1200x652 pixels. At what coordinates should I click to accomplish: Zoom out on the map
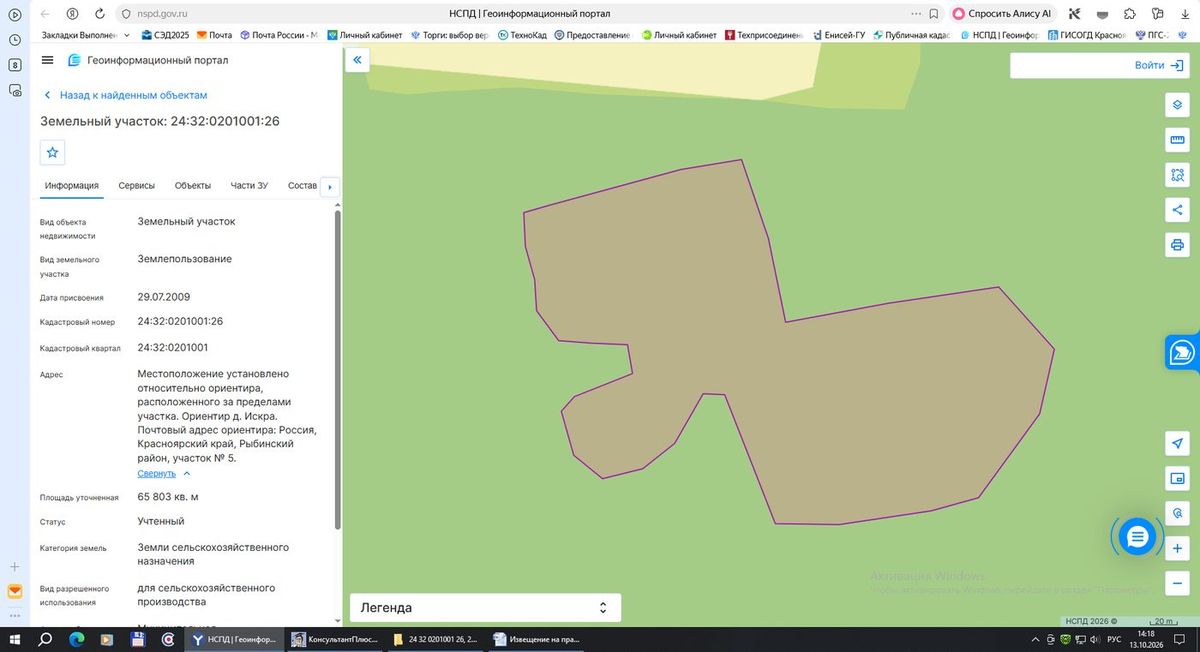pos(1177,584)
